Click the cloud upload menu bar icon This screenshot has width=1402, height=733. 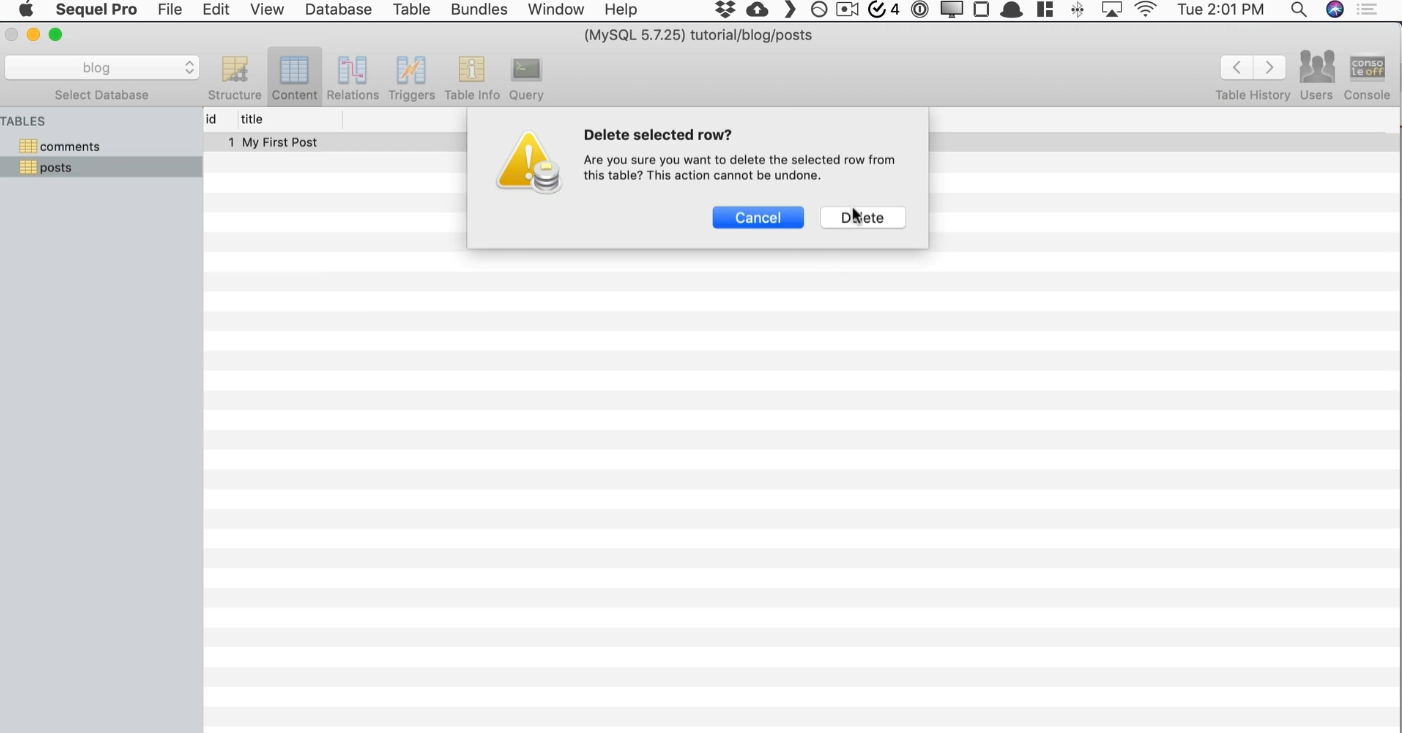[758, 10]
